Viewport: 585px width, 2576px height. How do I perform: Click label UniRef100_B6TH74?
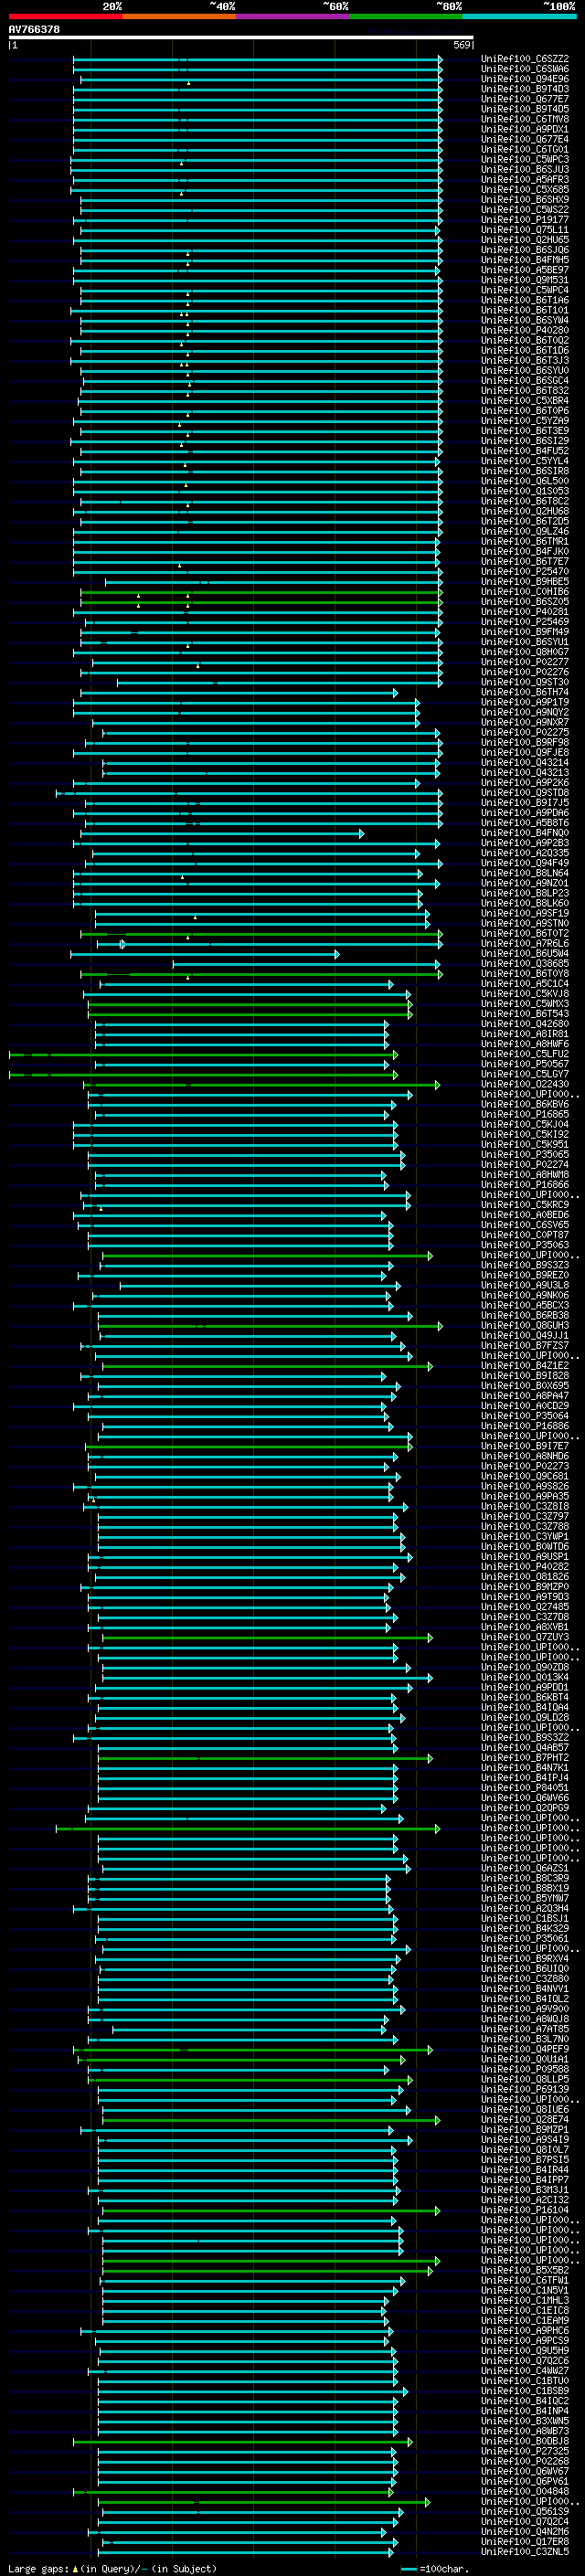click(x=525, y=692)
